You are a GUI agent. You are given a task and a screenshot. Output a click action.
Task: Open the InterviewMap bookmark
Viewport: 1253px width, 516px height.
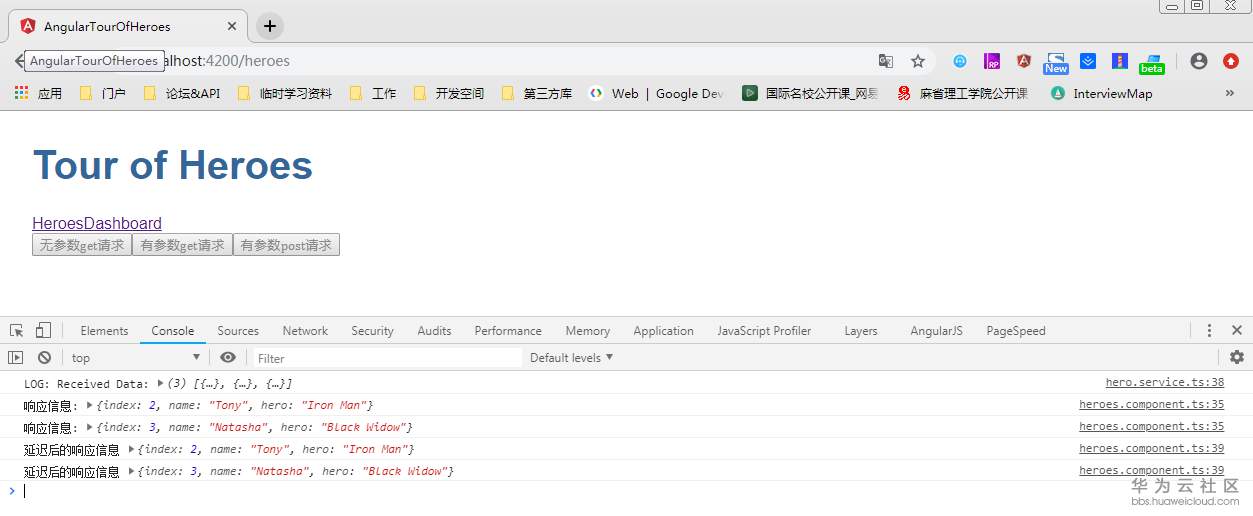[x=1101, y=93]
